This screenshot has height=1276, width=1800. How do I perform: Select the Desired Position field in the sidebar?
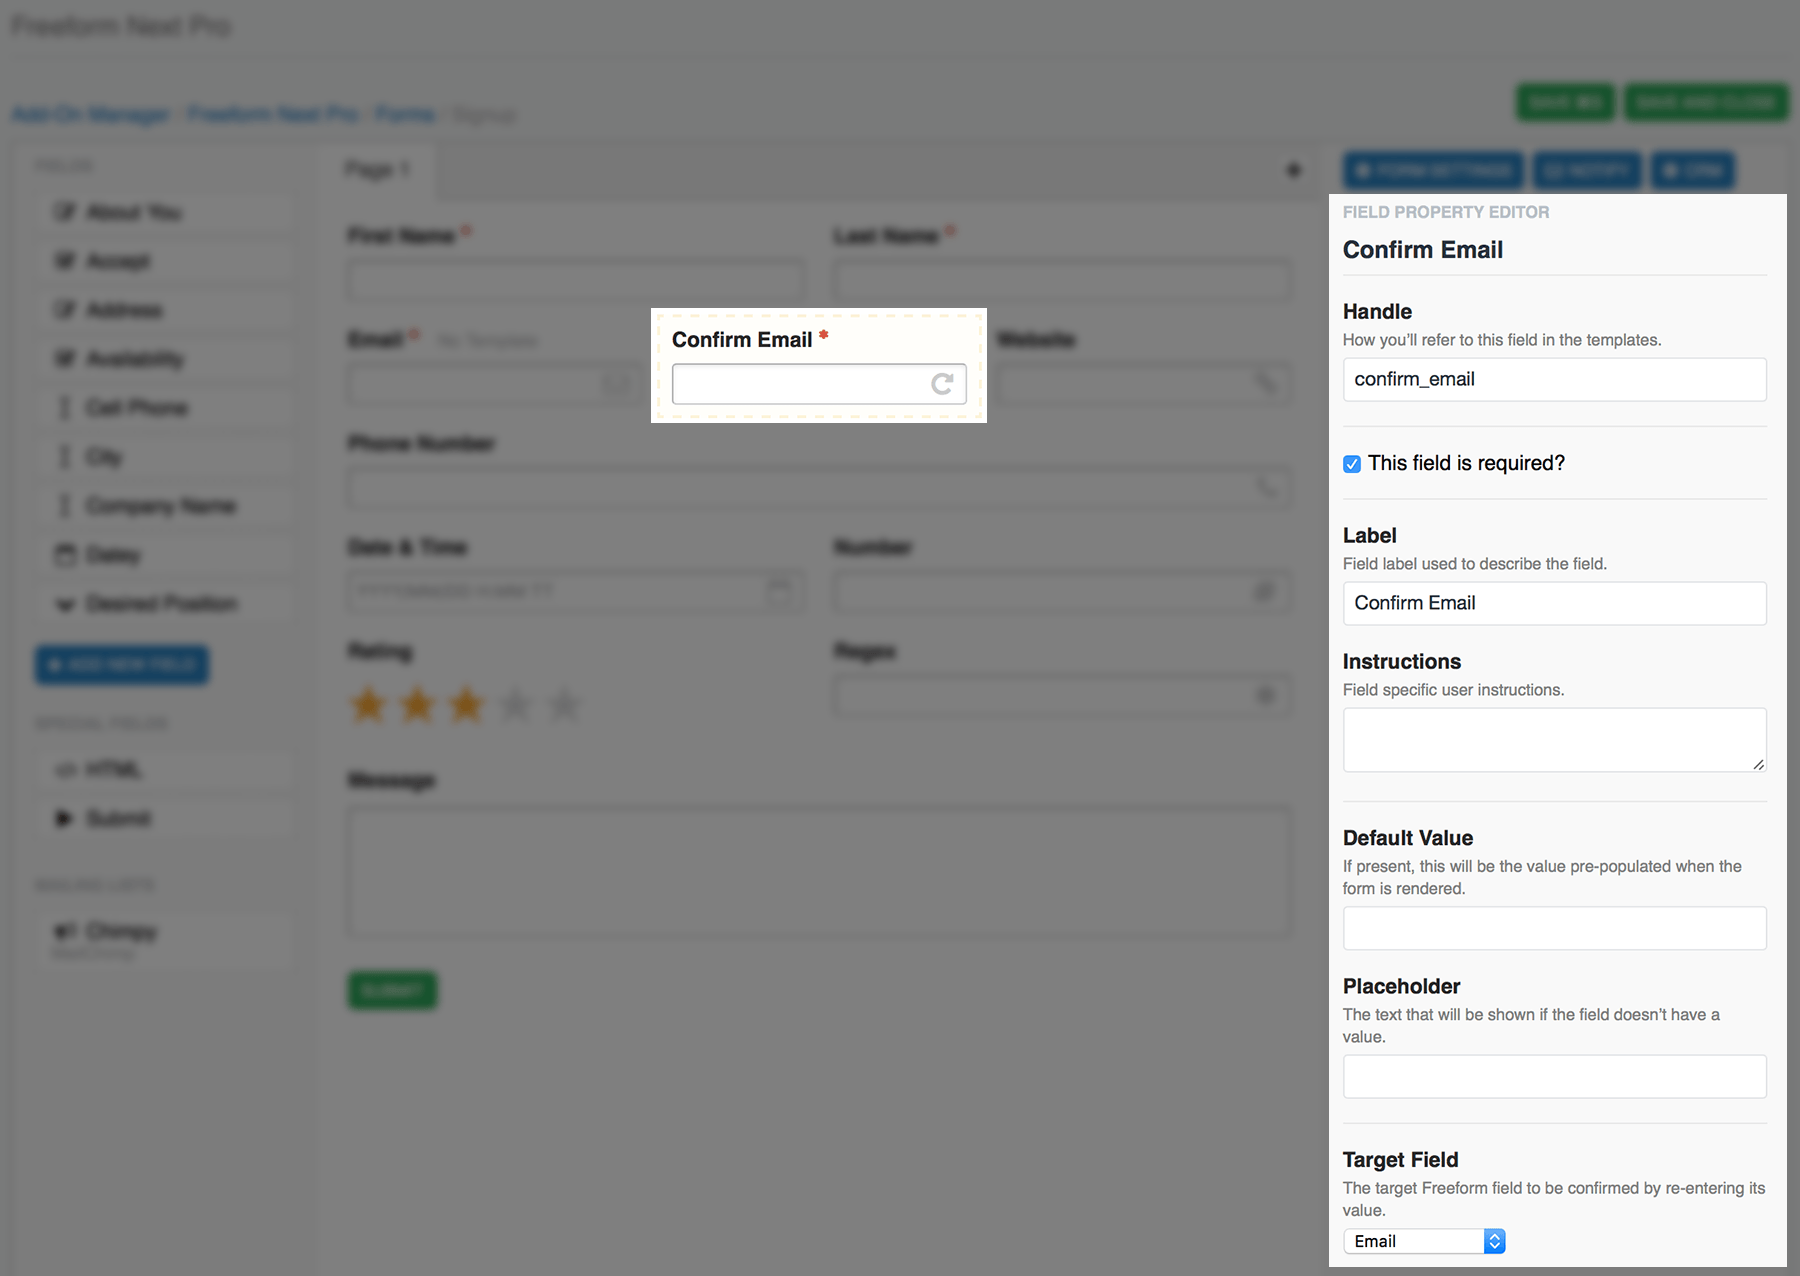tap(165, 604)
